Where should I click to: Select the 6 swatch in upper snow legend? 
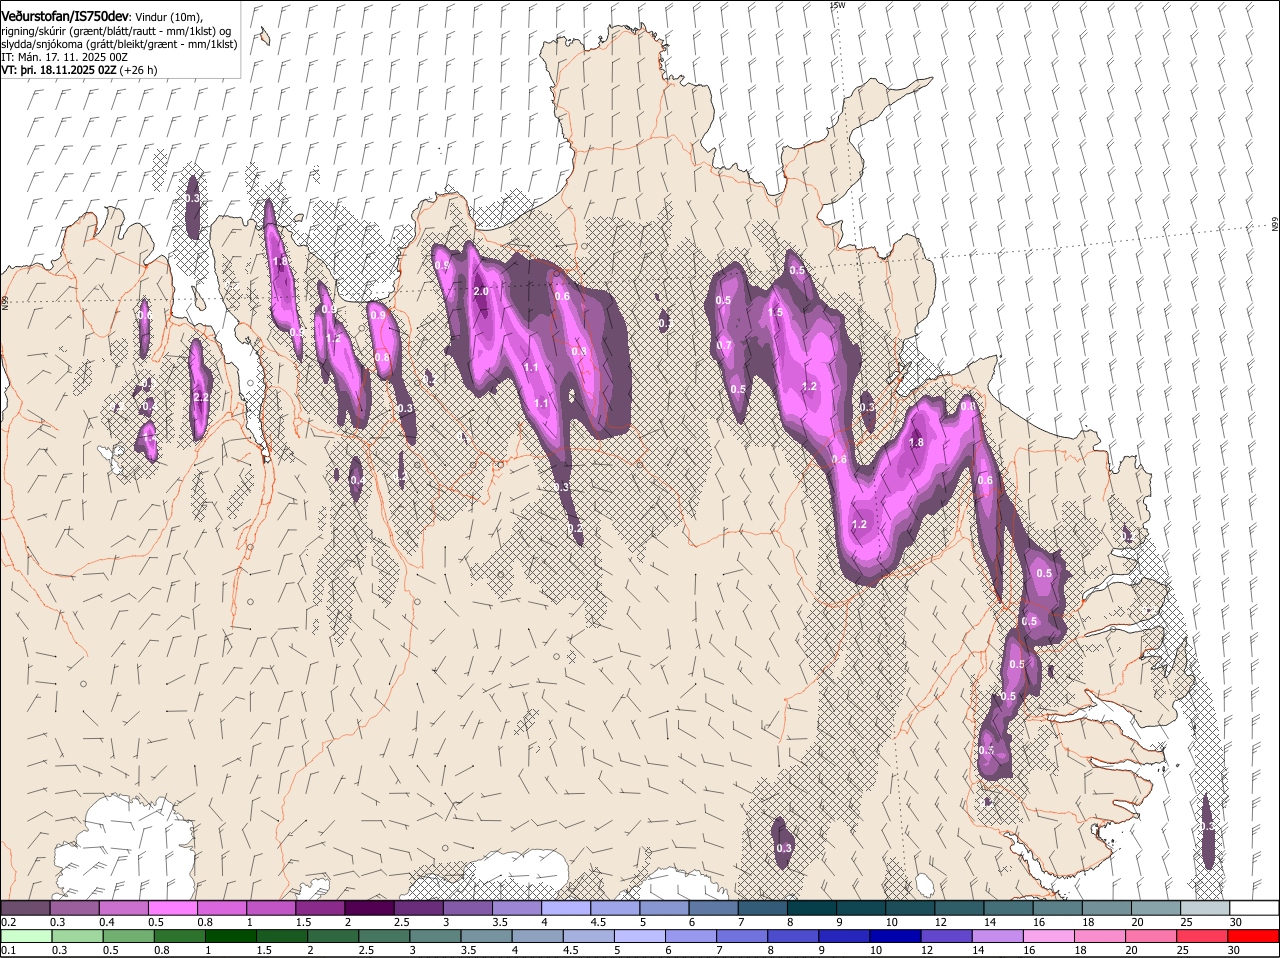pos(713,907)
